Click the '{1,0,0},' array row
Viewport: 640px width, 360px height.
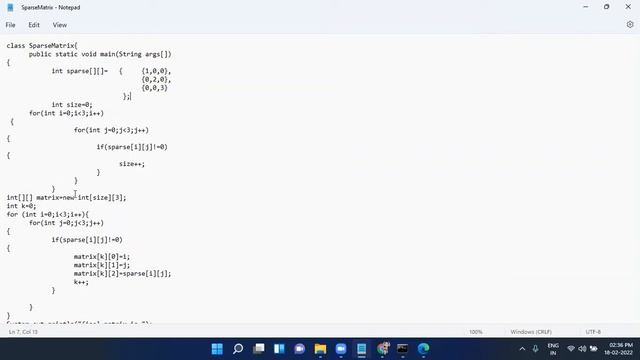point(156,71)
